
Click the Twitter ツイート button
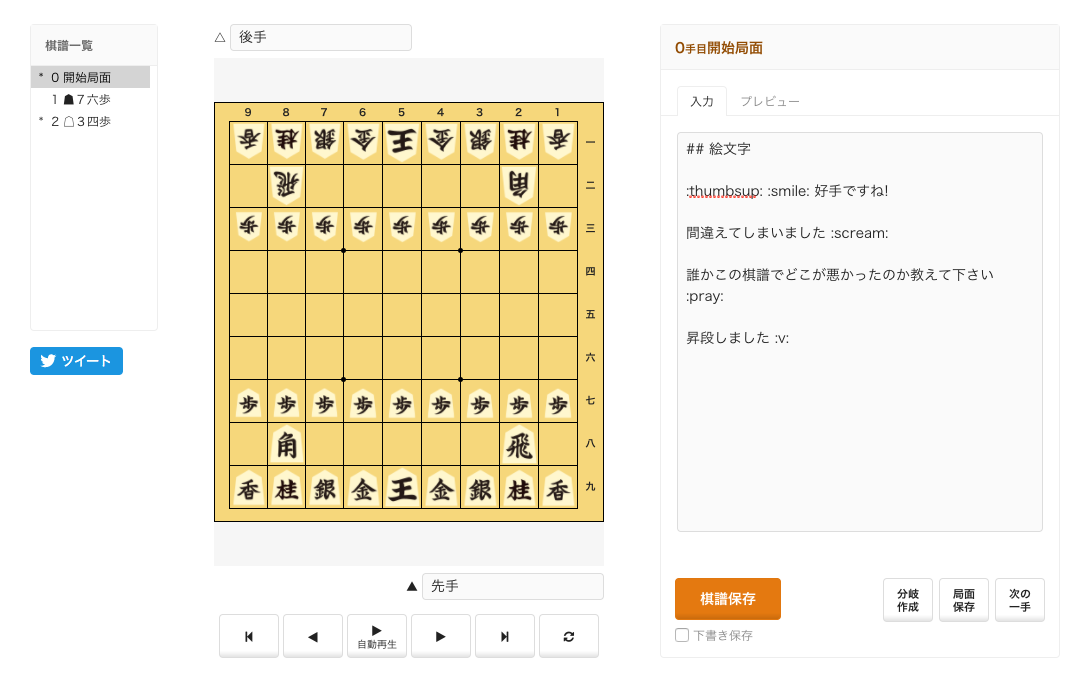(x=76, y=361)
